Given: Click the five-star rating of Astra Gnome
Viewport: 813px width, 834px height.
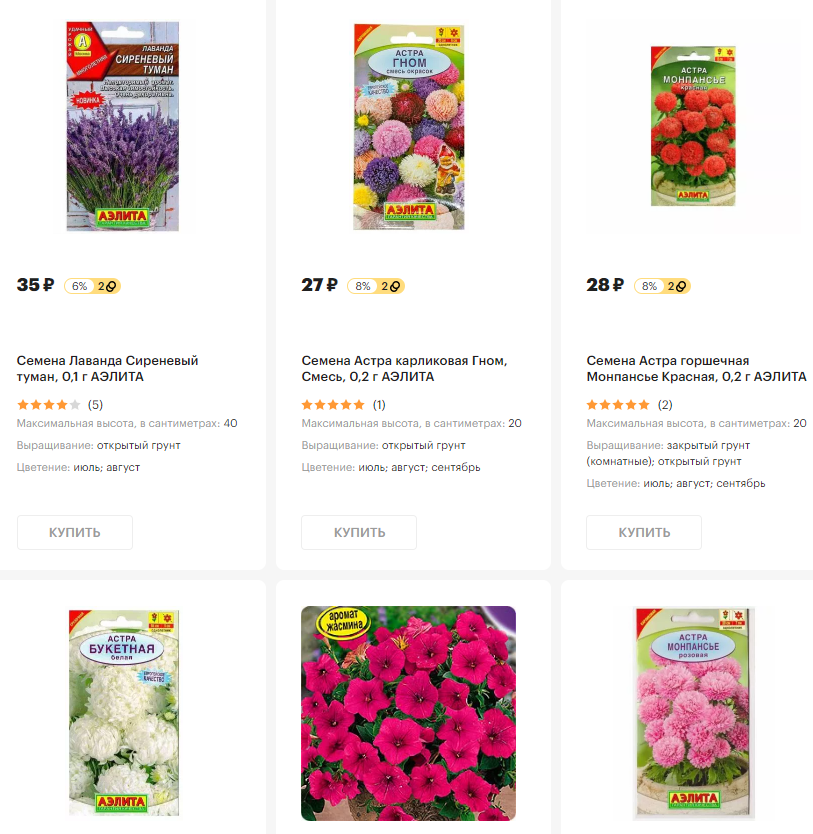Looking at the screenshot, I should pos(333,405).
